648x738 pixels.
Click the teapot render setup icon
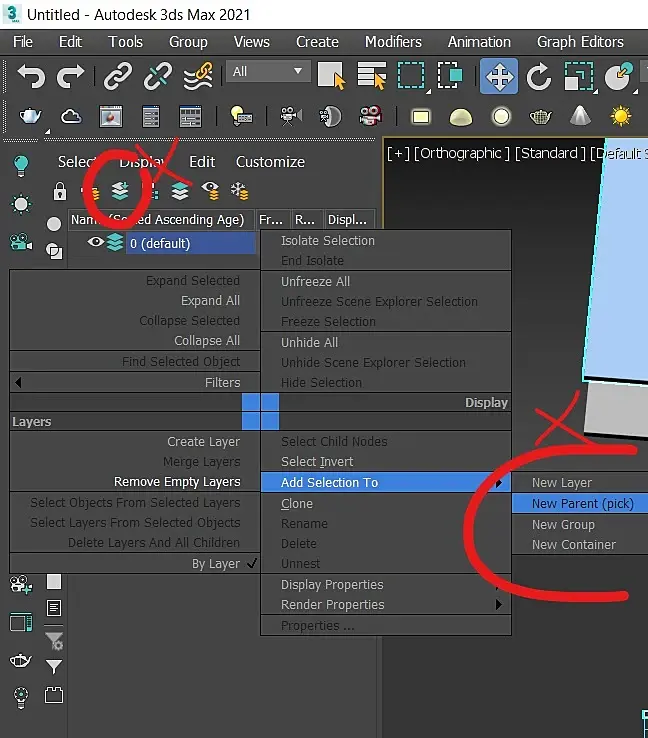[x=30, y=116]
